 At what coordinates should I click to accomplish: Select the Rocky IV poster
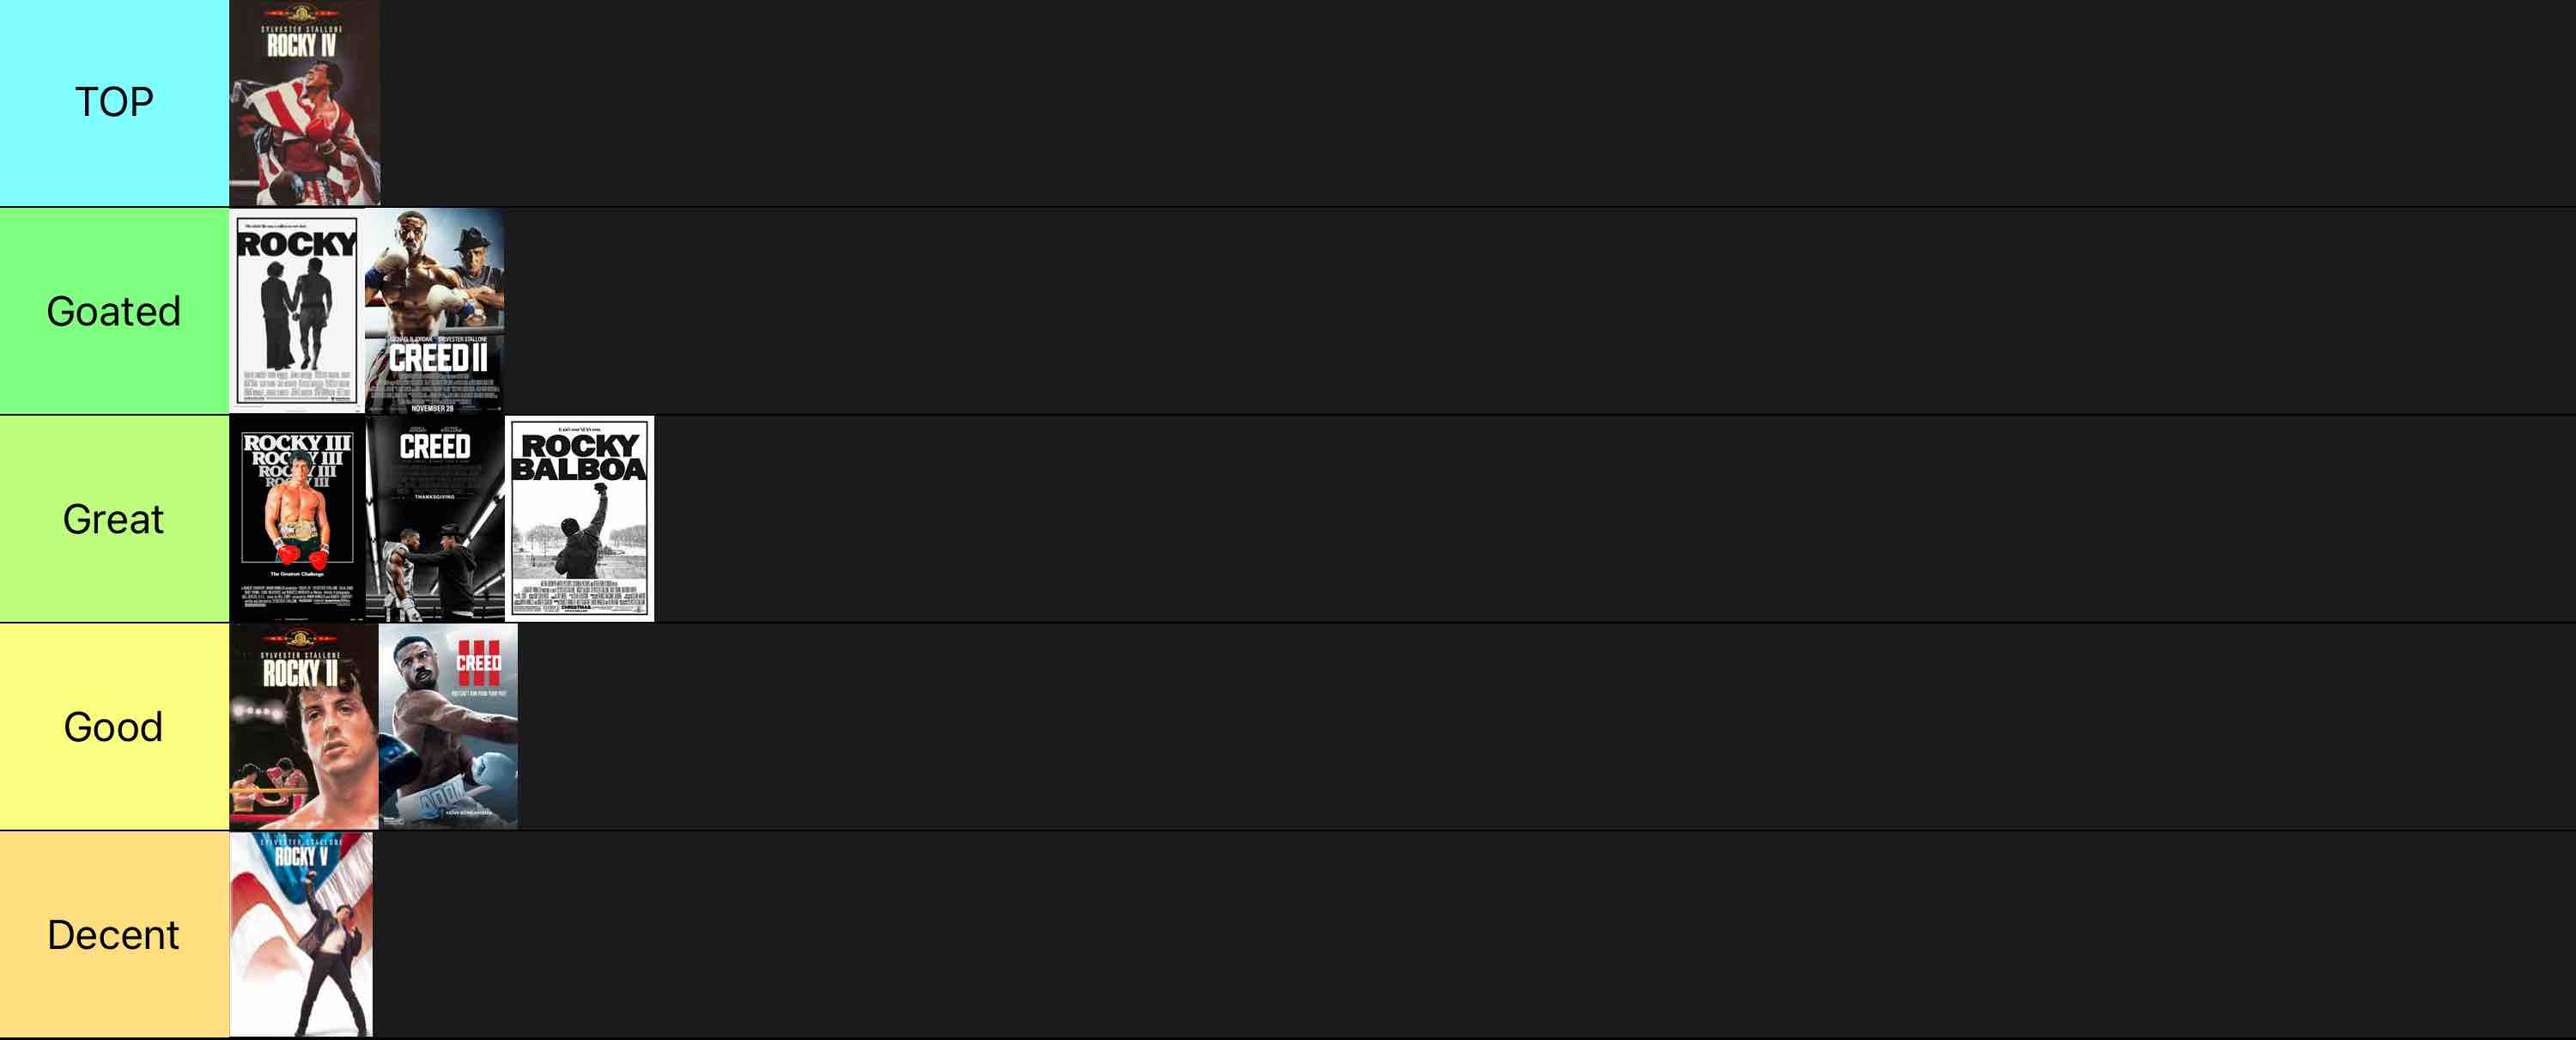304,103
